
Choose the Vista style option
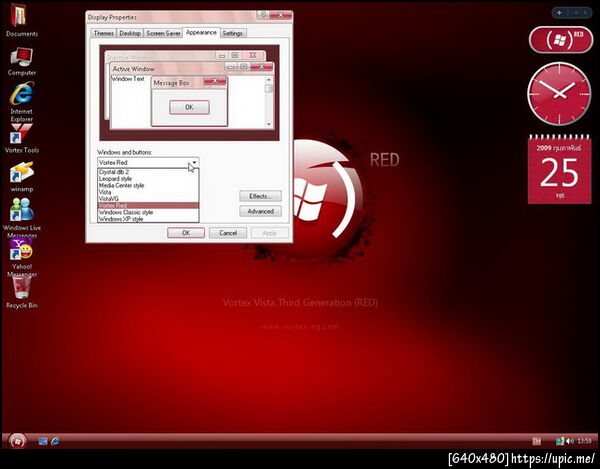pos(148,192)
